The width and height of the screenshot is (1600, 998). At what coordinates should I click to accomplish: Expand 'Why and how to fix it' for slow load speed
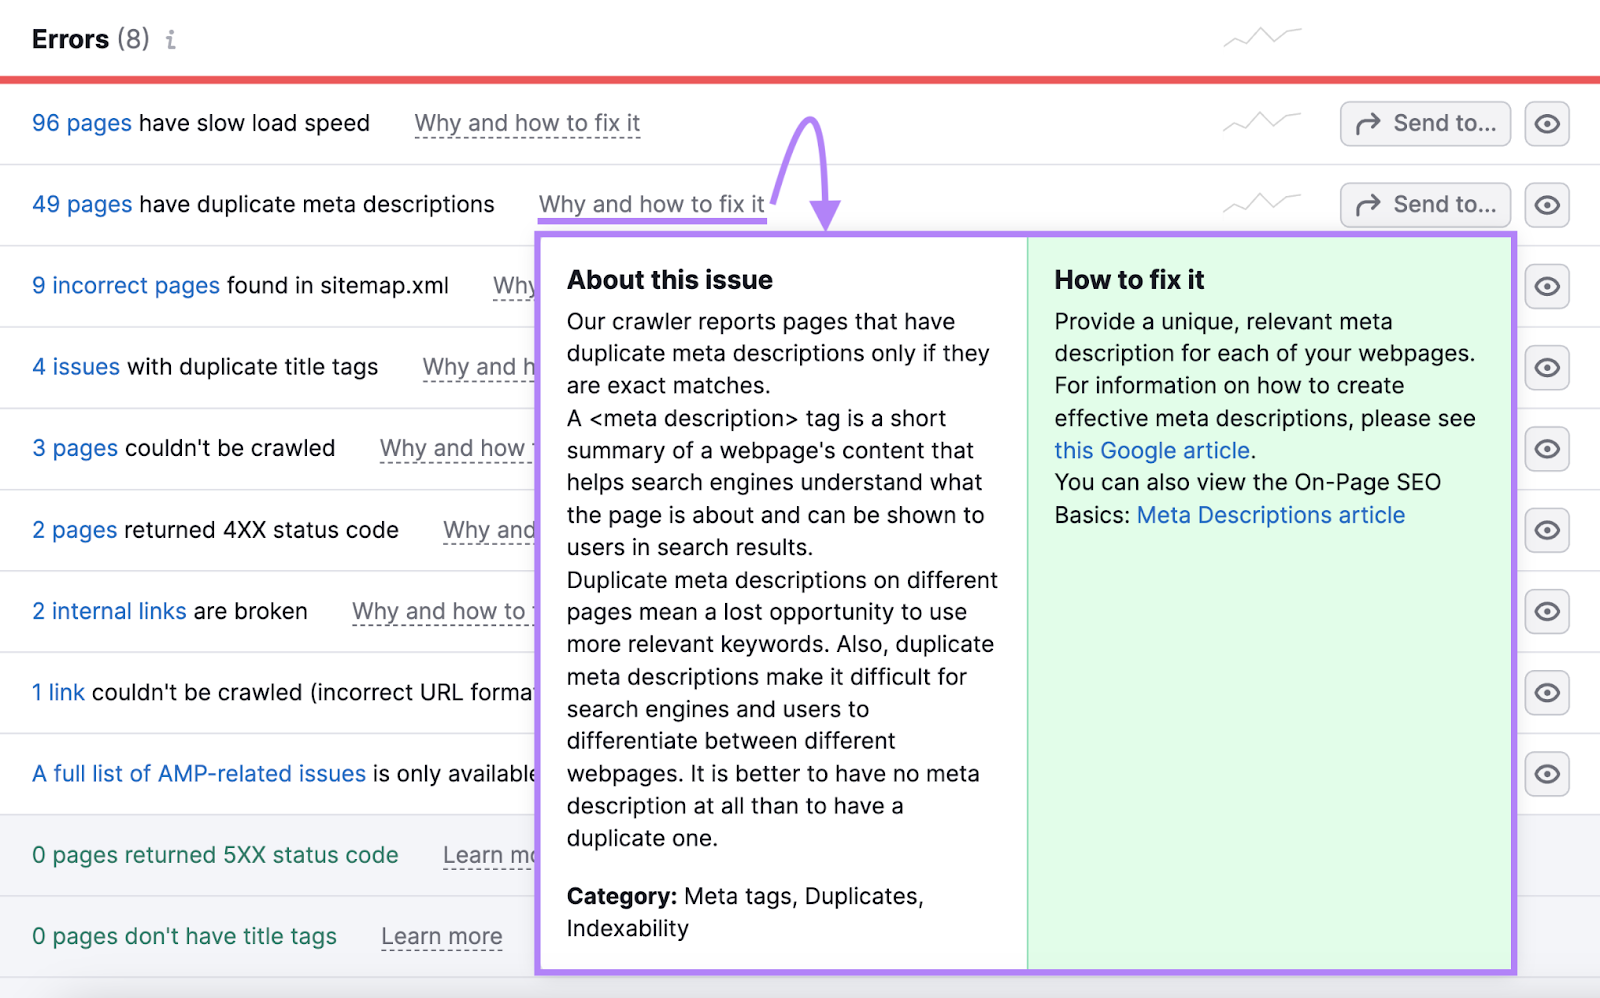pos(527,124)
